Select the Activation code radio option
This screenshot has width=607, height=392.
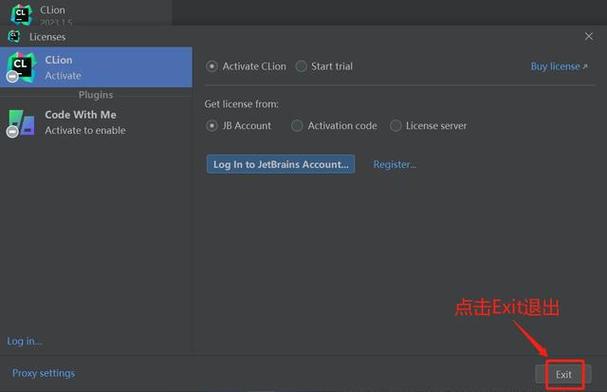pyautogui.click(x=297, y=126)
